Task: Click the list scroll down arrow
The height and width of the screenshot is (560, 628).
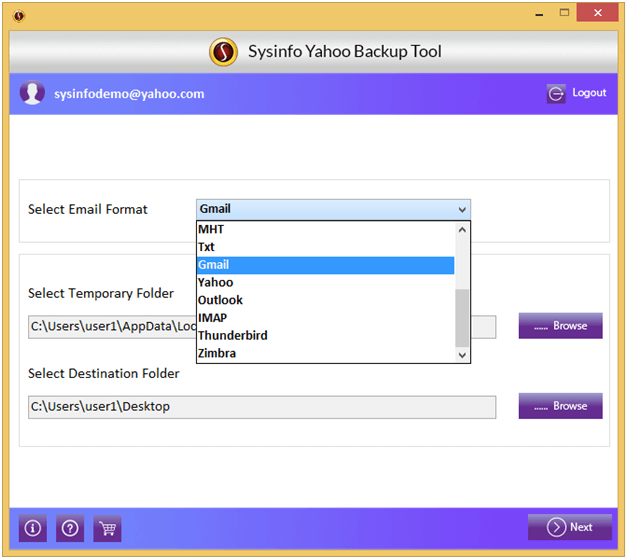Action: click(462, 355)
